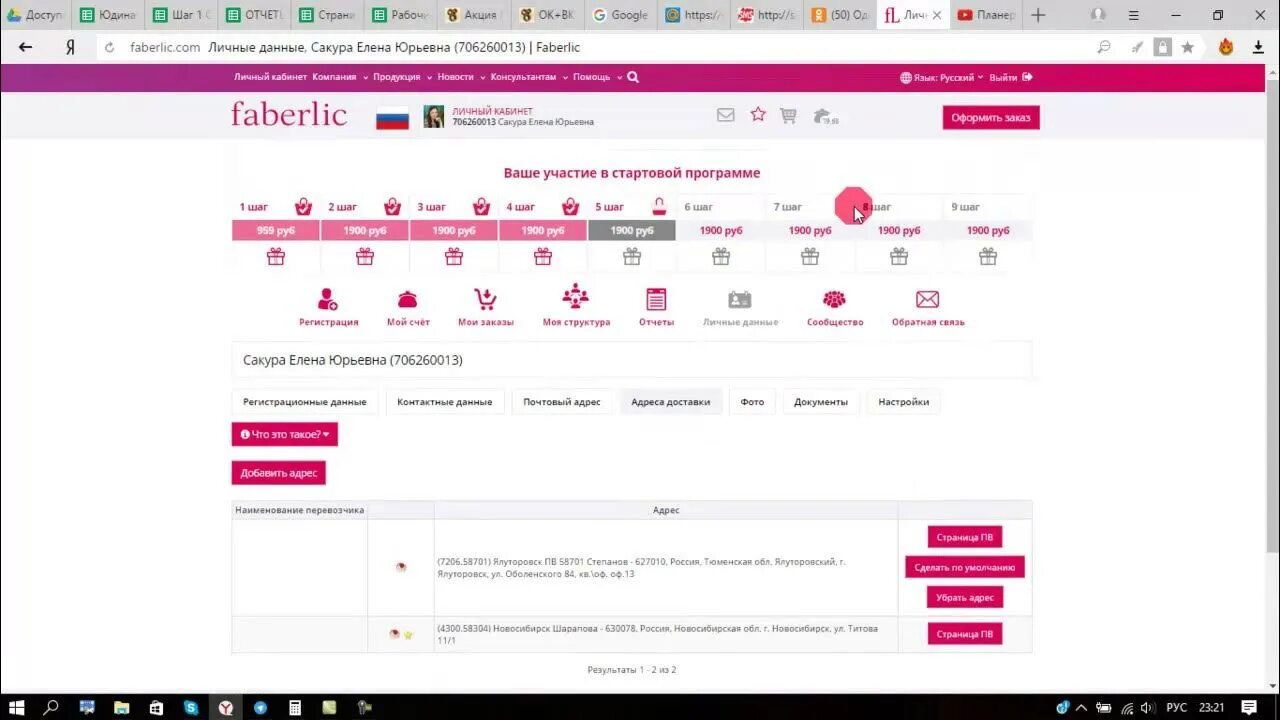Expand the Что это такое? dropdown
The image size is (1280, 720).
285,434
